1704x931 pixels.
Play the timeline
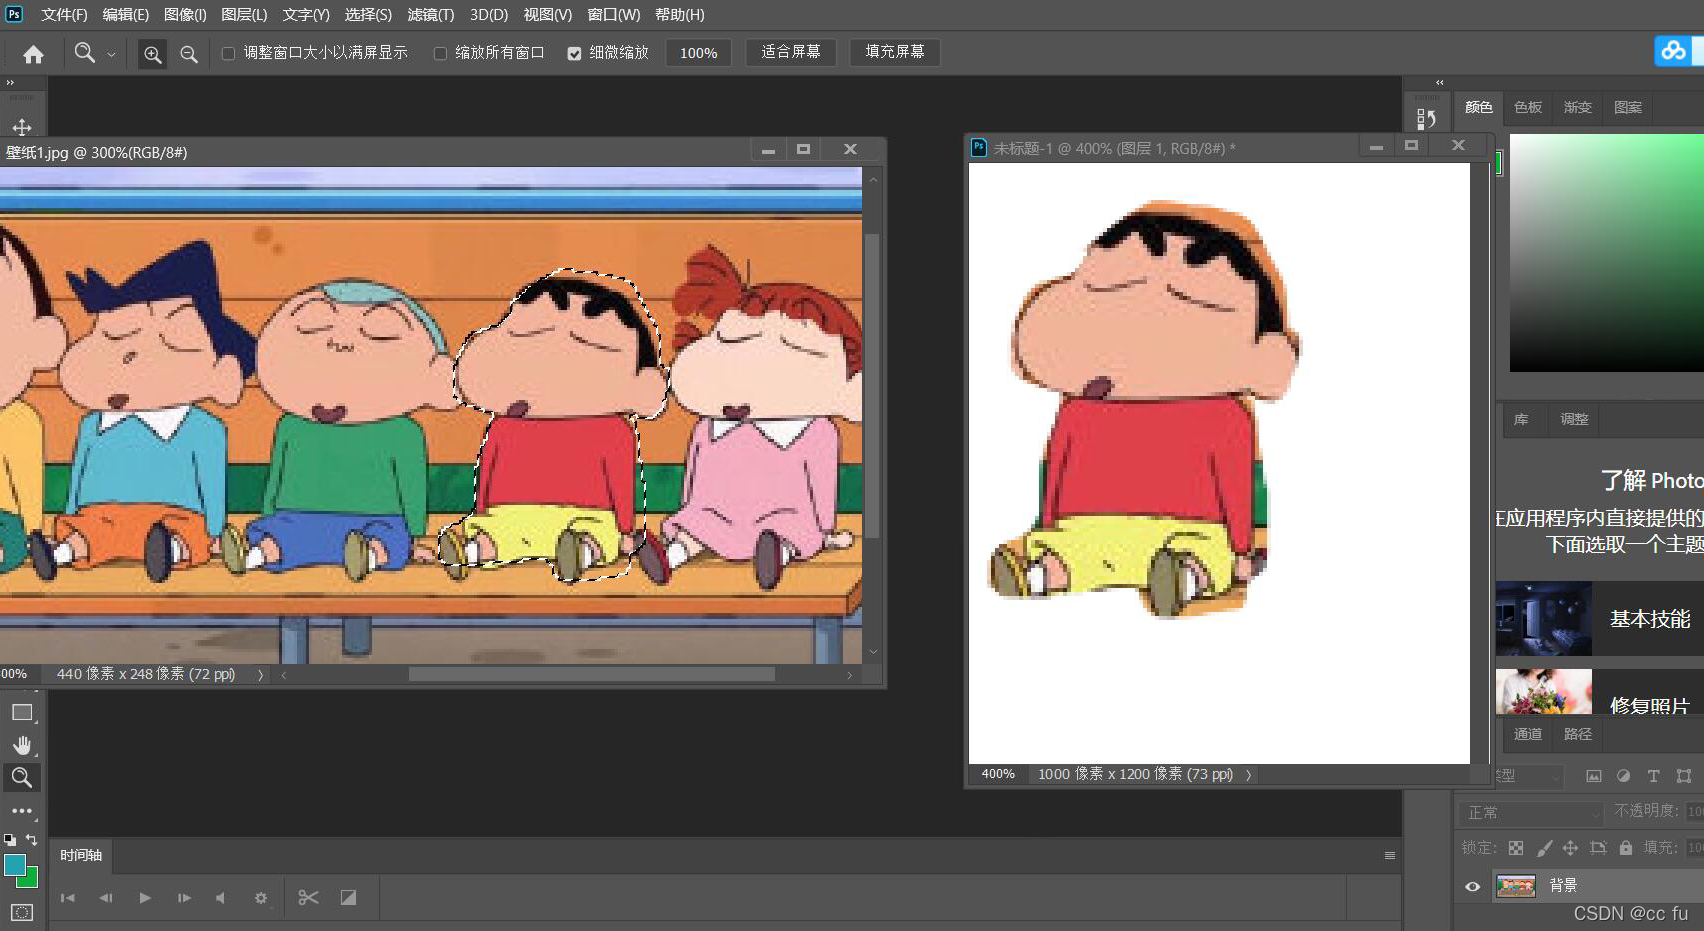pos(145,898)
